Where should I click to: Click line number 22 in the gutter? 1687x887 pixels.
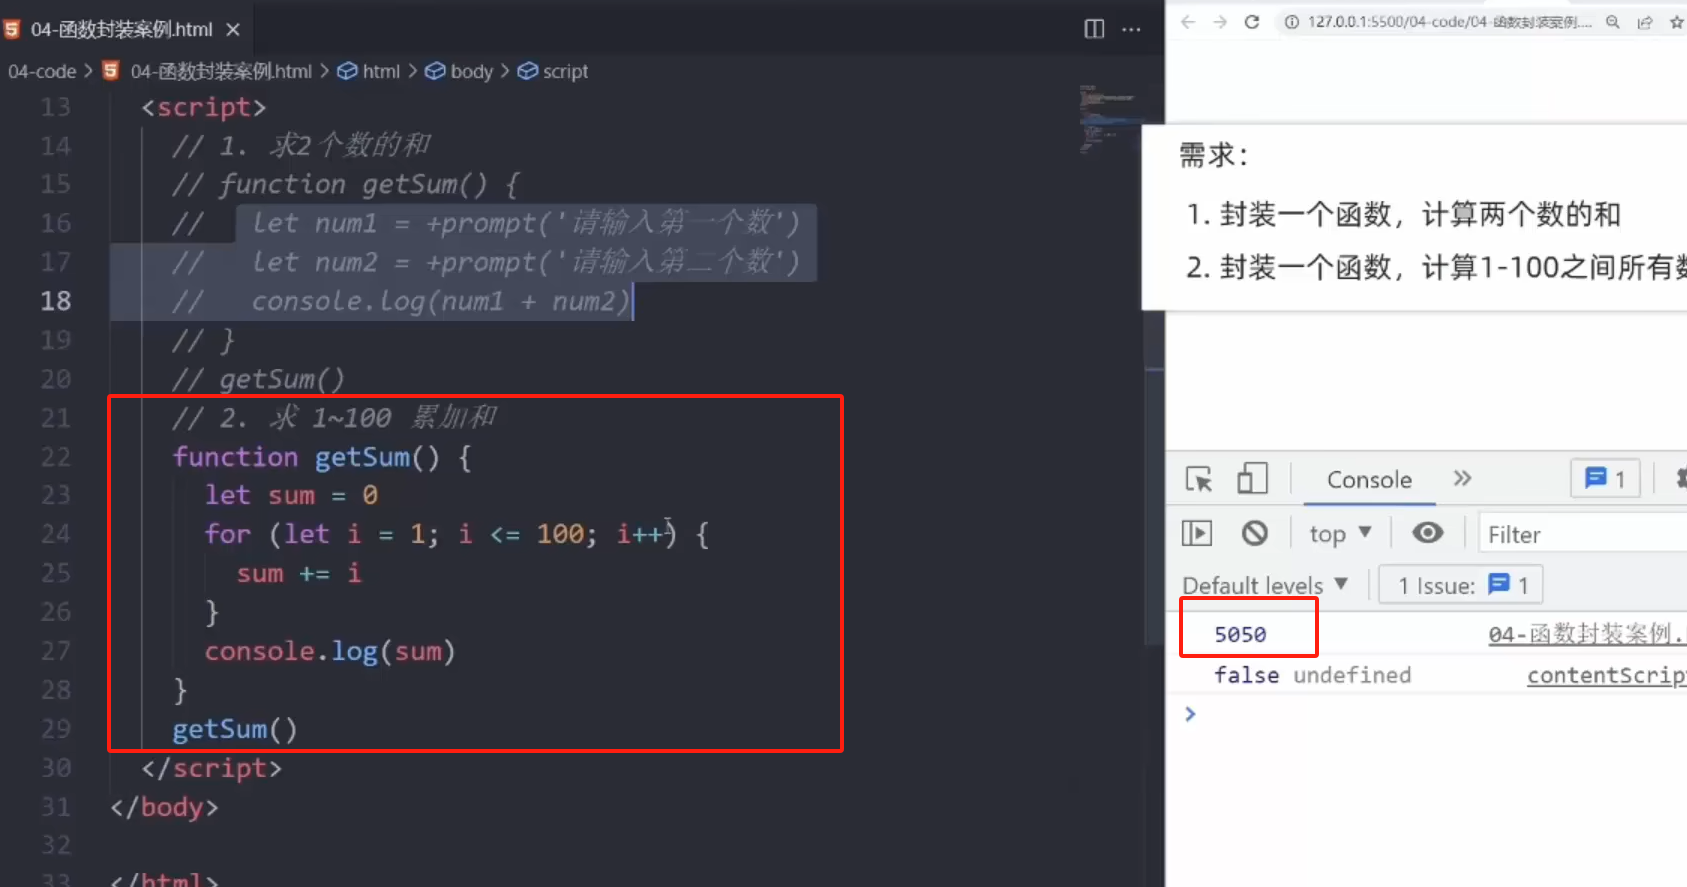coord(56,457)
